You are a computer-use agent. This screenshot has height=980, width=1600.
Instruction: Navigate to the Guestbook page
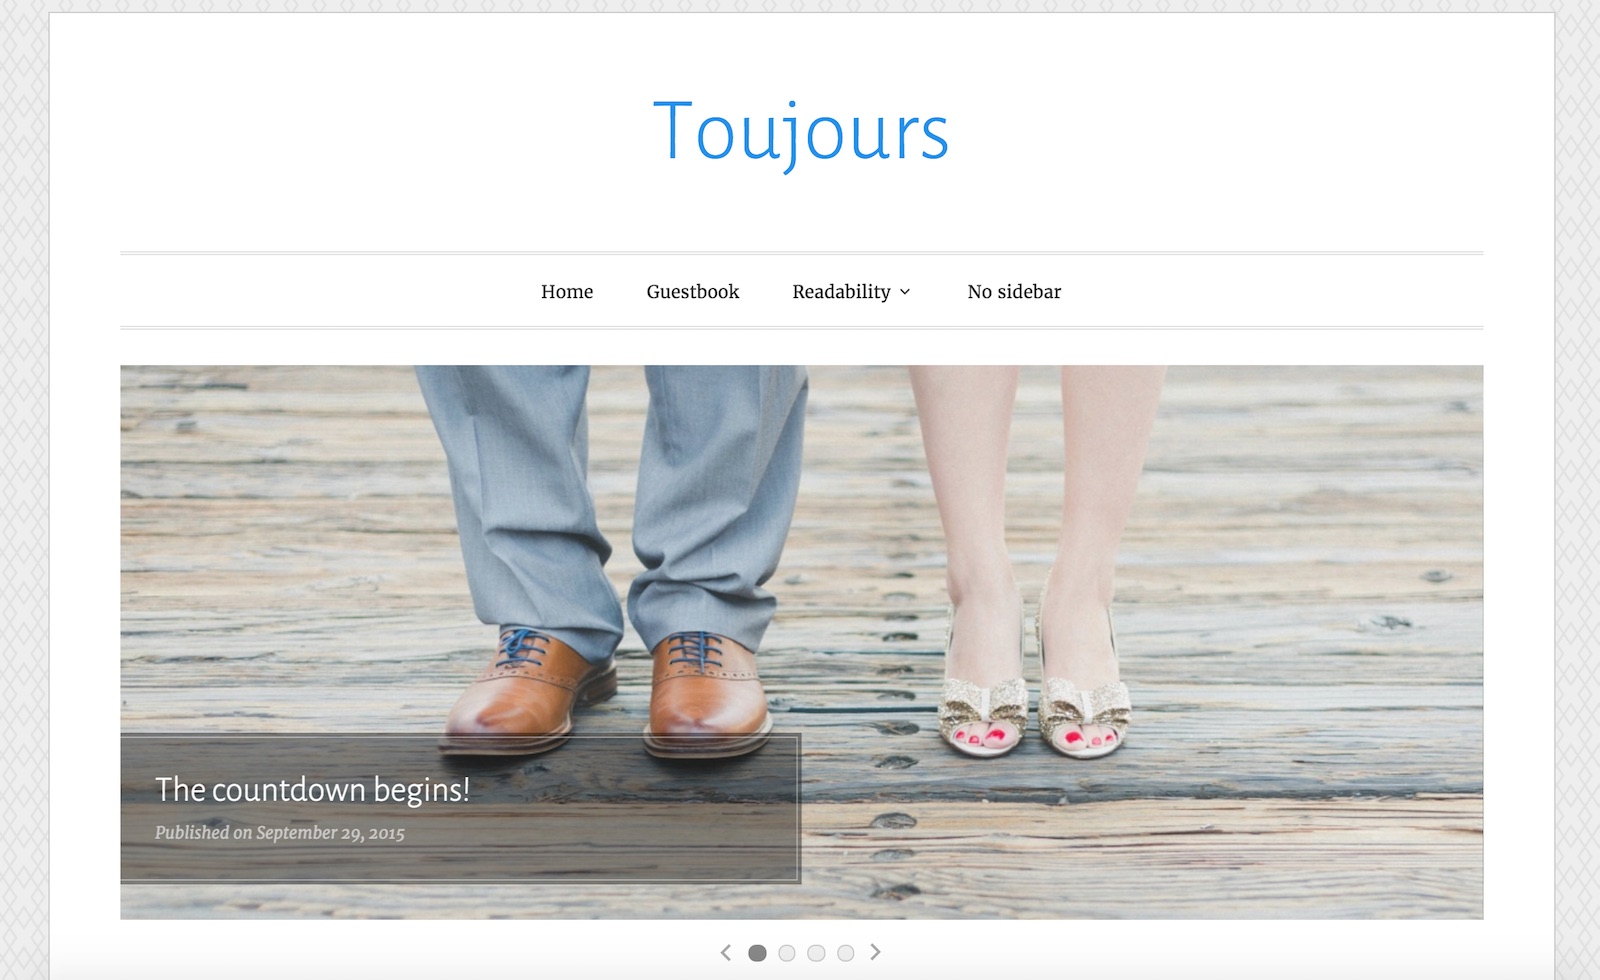[x=692, y=292]
